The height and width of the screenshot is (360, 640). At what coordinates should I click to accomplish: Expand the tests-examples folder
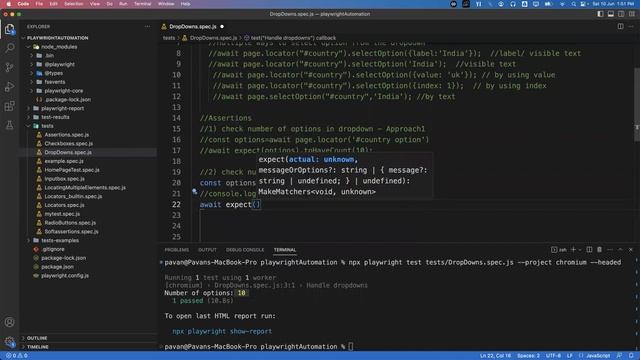click(x=60, y=240)
